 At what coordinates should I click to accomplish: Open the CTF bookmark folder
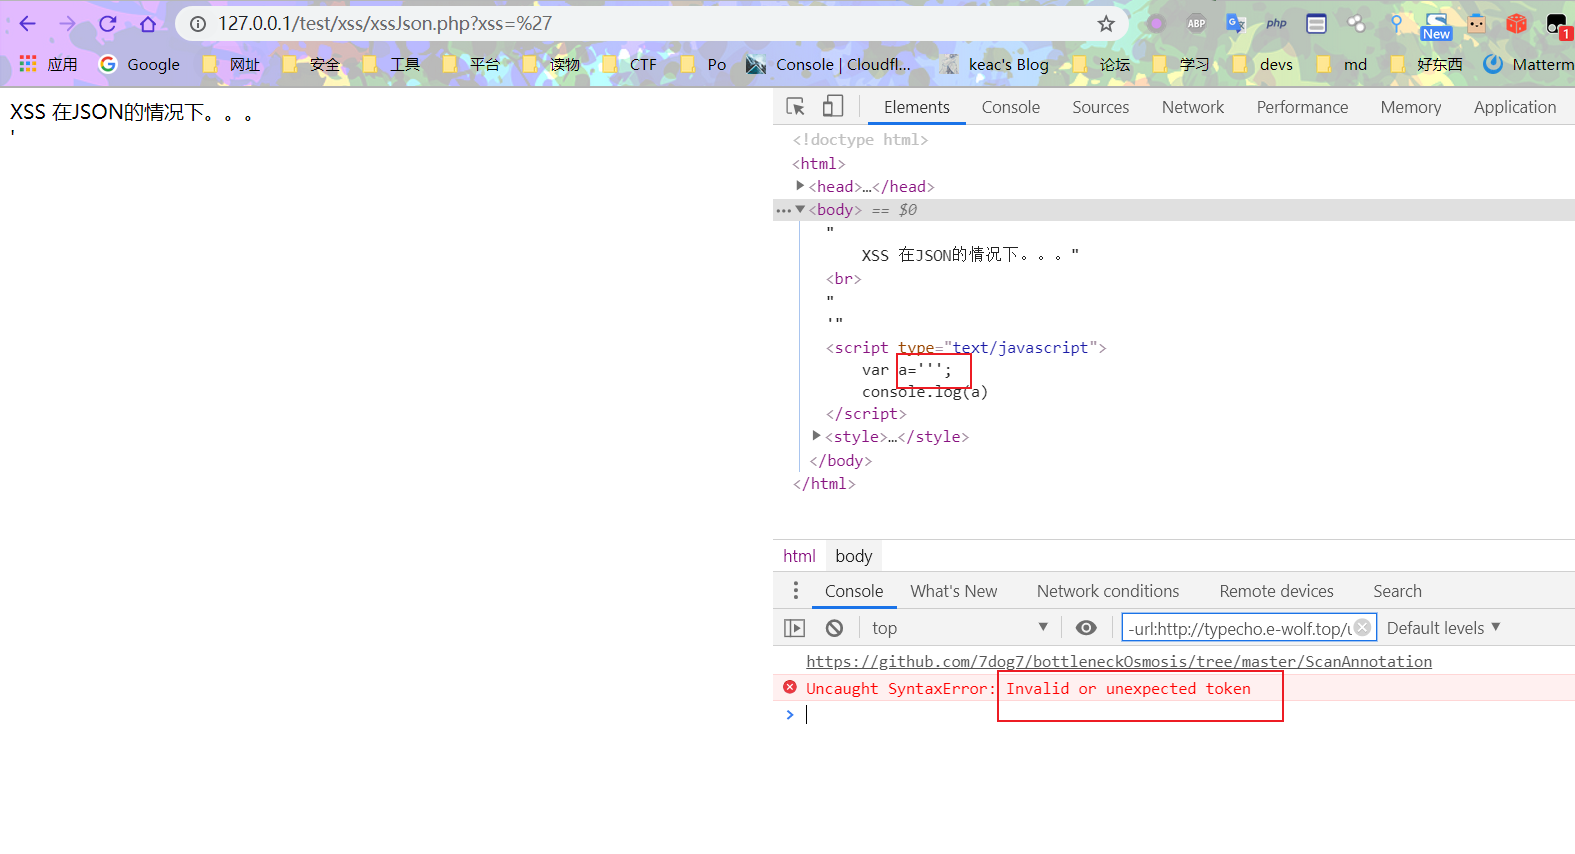click(x=630, y=64)
